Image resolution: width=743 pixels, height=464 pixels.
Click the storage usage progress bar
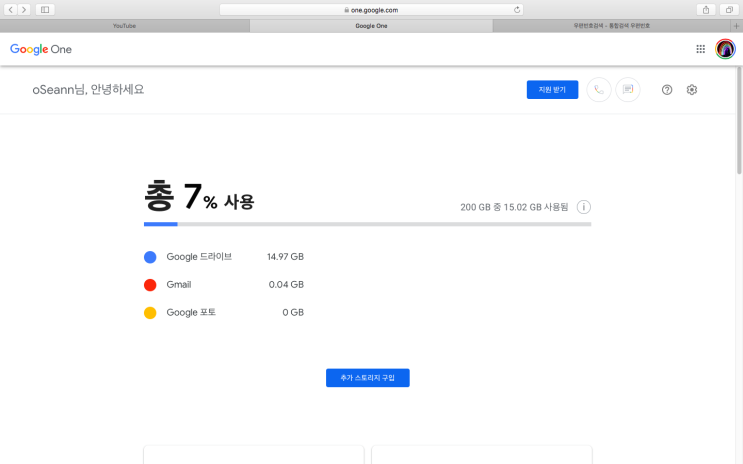(x=367, y=224)
